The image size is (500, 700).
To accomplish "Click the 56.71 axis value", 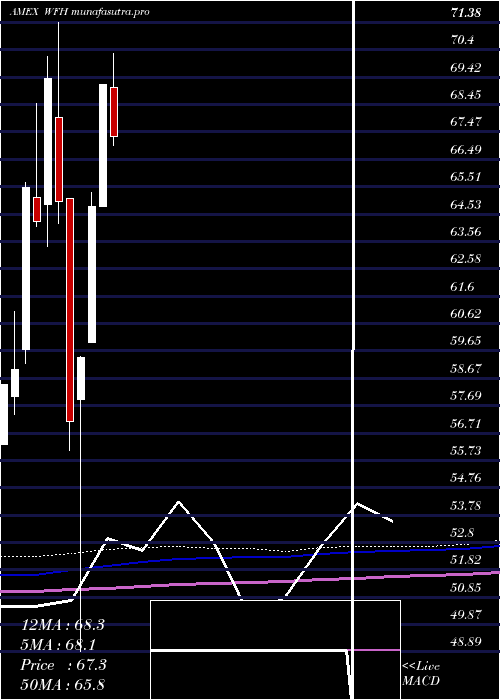I will point(466,423).
